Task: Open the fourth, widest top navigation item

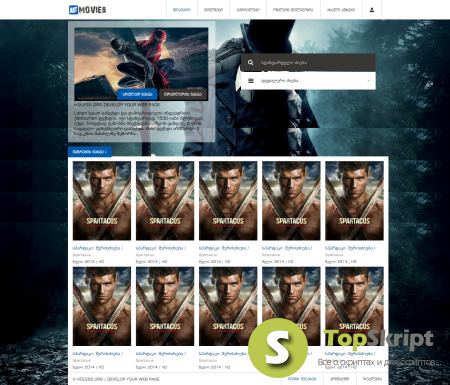Action: (x=293, y=10)
